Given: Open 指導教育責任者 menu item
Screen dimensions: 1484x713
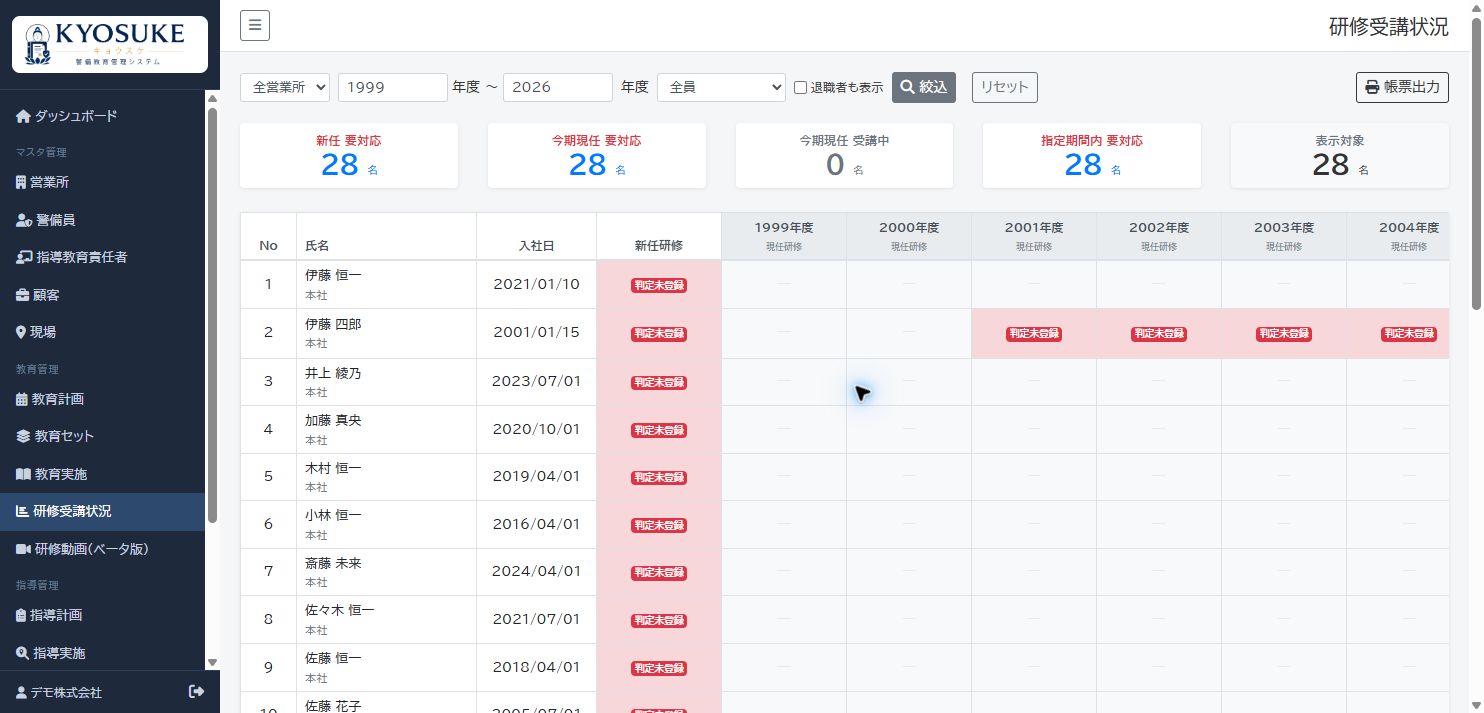Looking at the screenshot, I should click(x=72, y=257).
